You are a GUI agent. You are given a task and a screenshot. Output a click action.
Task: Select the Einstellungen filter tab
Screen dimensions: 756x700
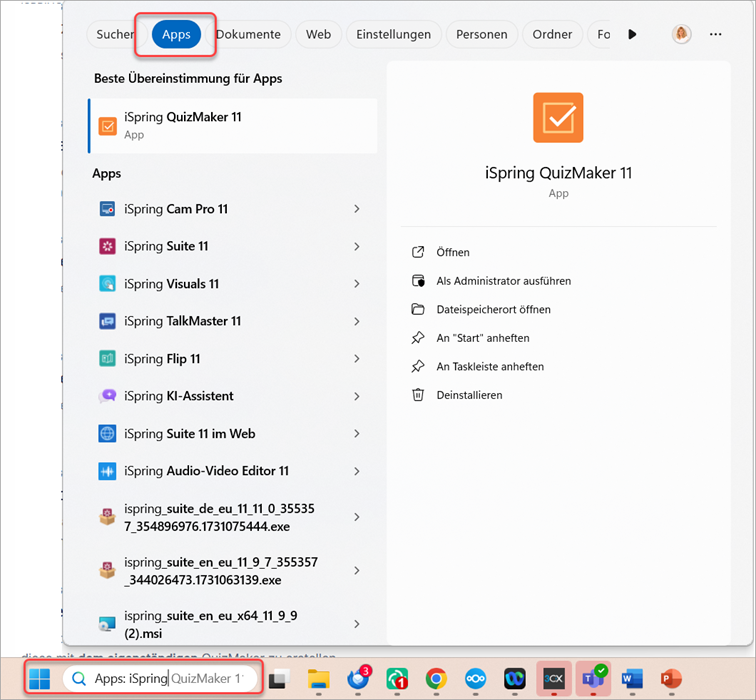(x=393, y=34)
